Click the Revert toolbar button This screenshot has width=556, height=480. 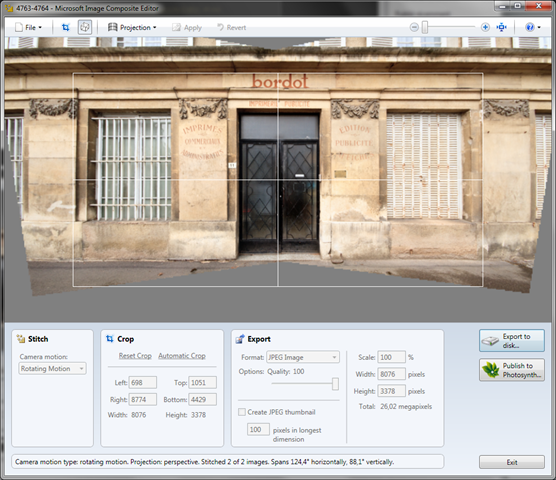coord(232,27)
